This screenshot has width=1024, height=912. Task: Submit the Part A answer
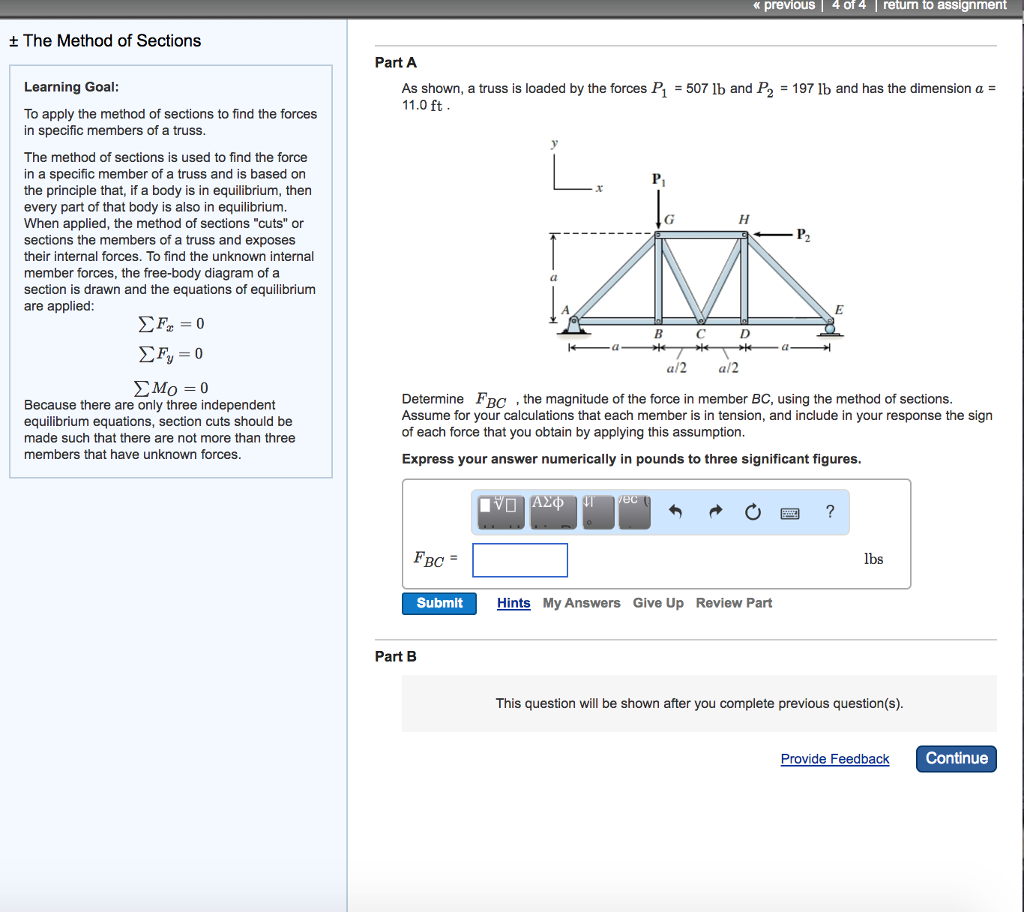(x=439, y=602)
